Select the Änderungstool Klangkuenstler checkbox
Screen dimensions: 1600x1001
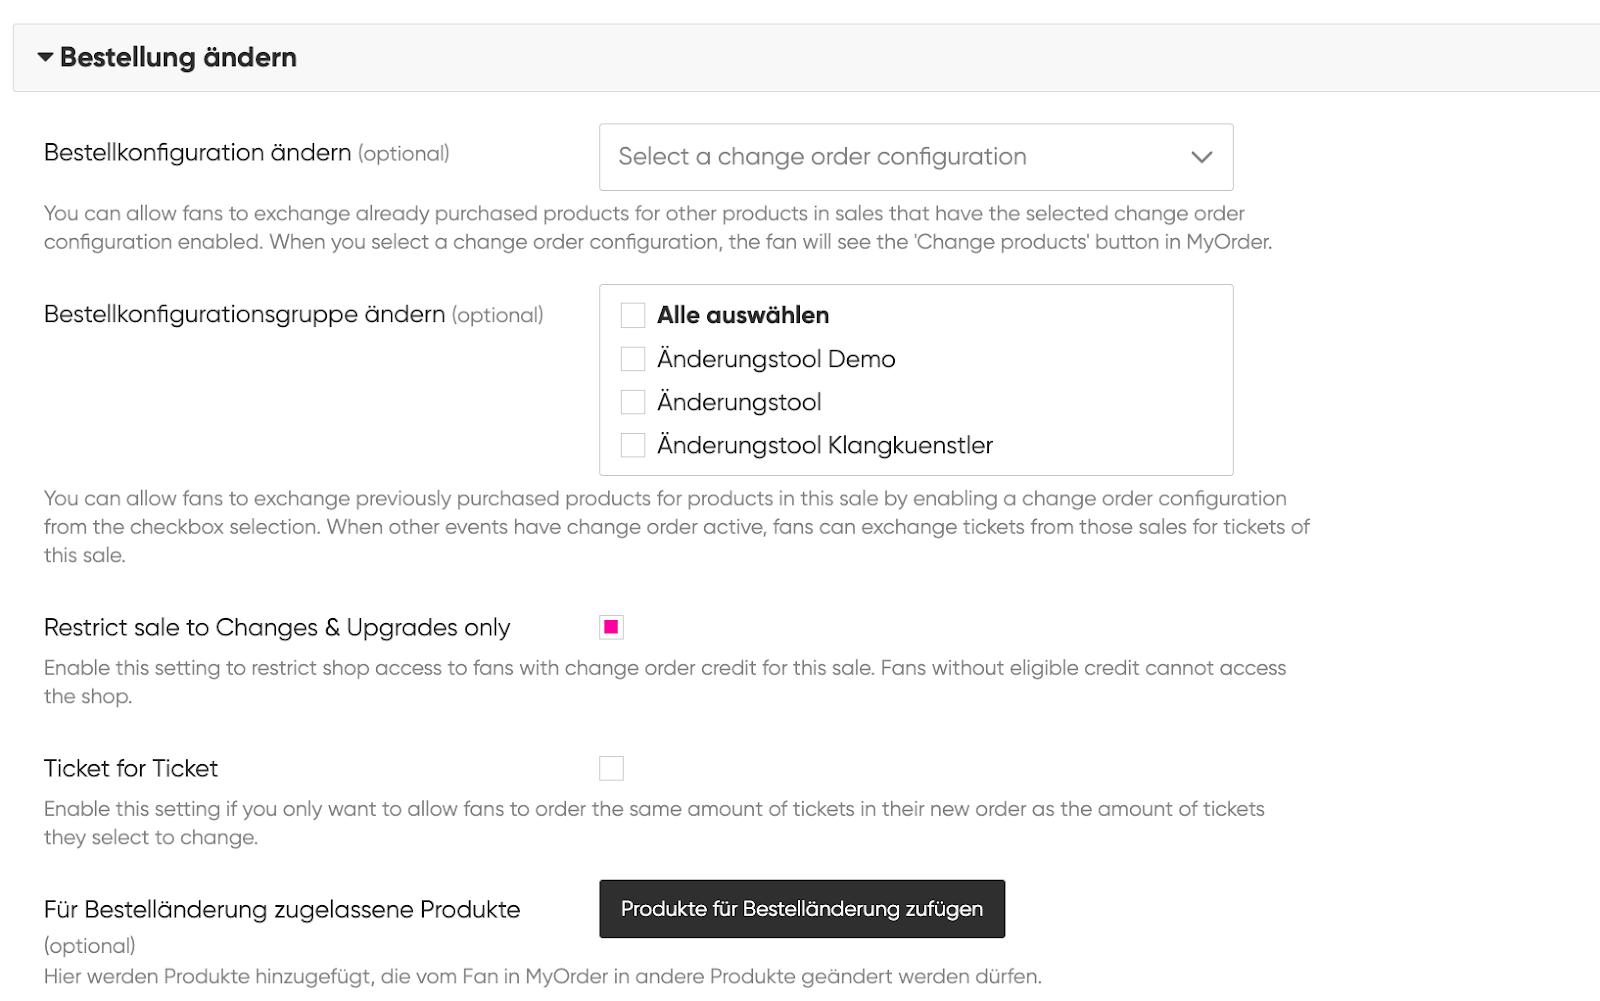point(633,445)
